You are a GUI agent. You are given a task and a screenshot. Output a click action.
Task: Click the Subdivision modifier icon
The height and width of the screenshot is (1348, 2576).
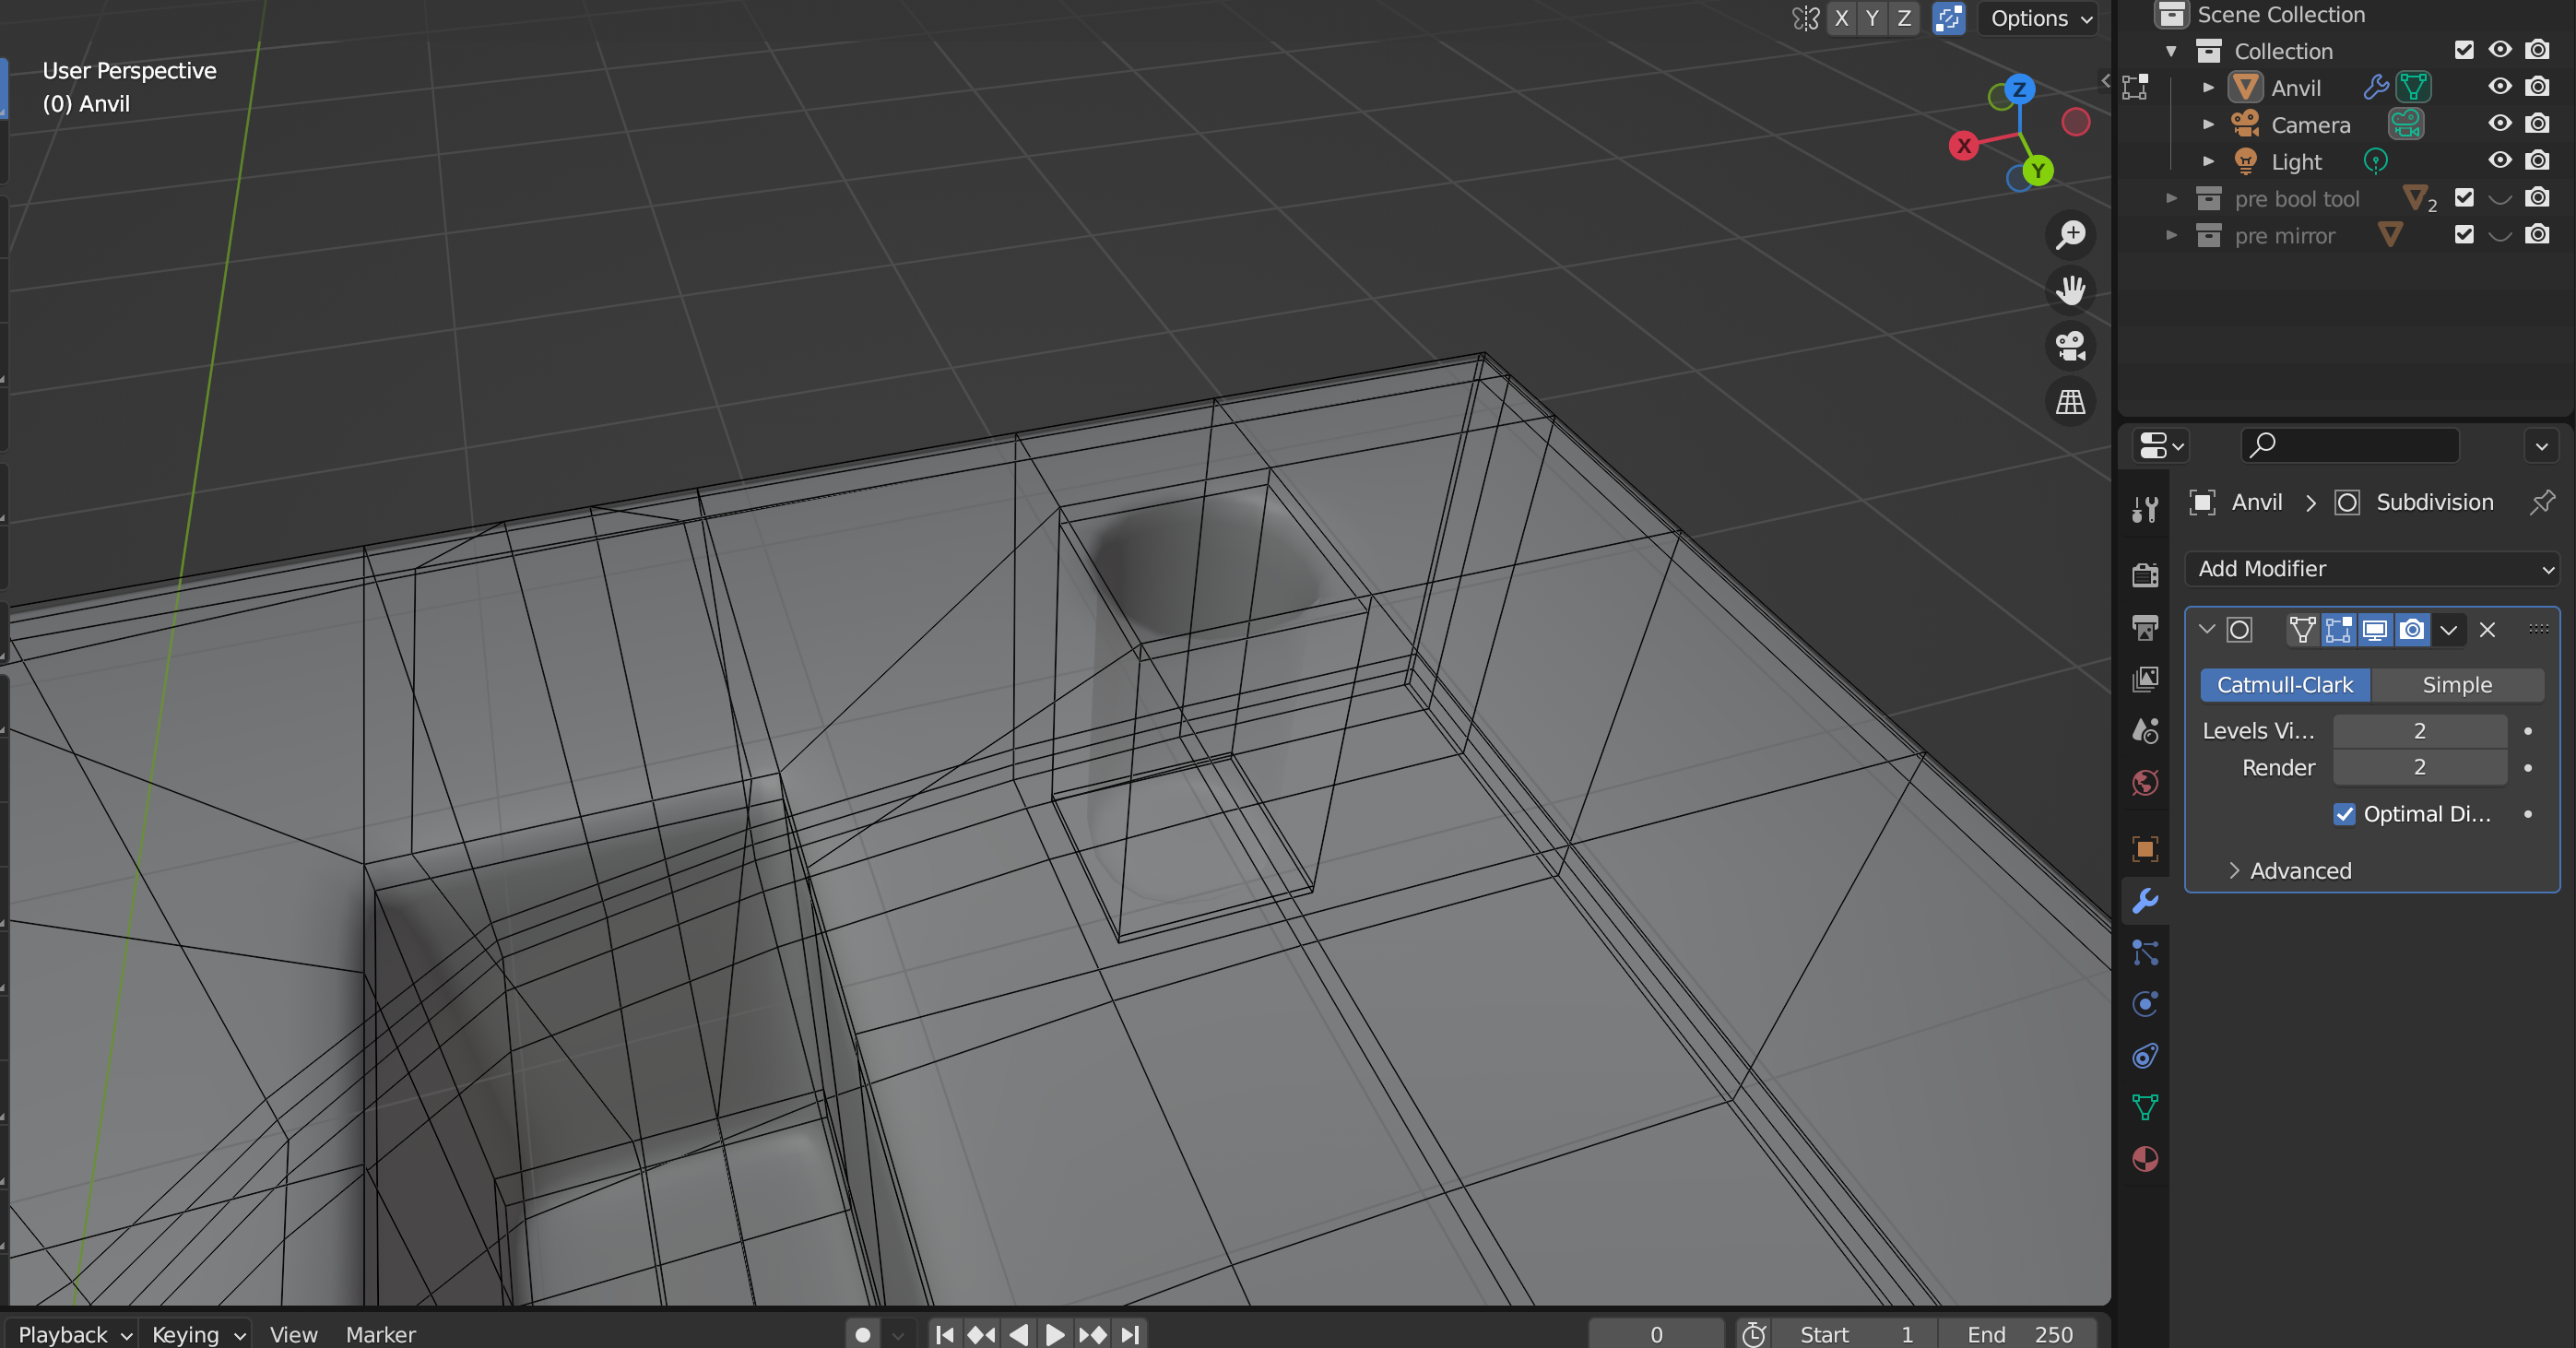pyautogui.click(x=2239, y=629)
